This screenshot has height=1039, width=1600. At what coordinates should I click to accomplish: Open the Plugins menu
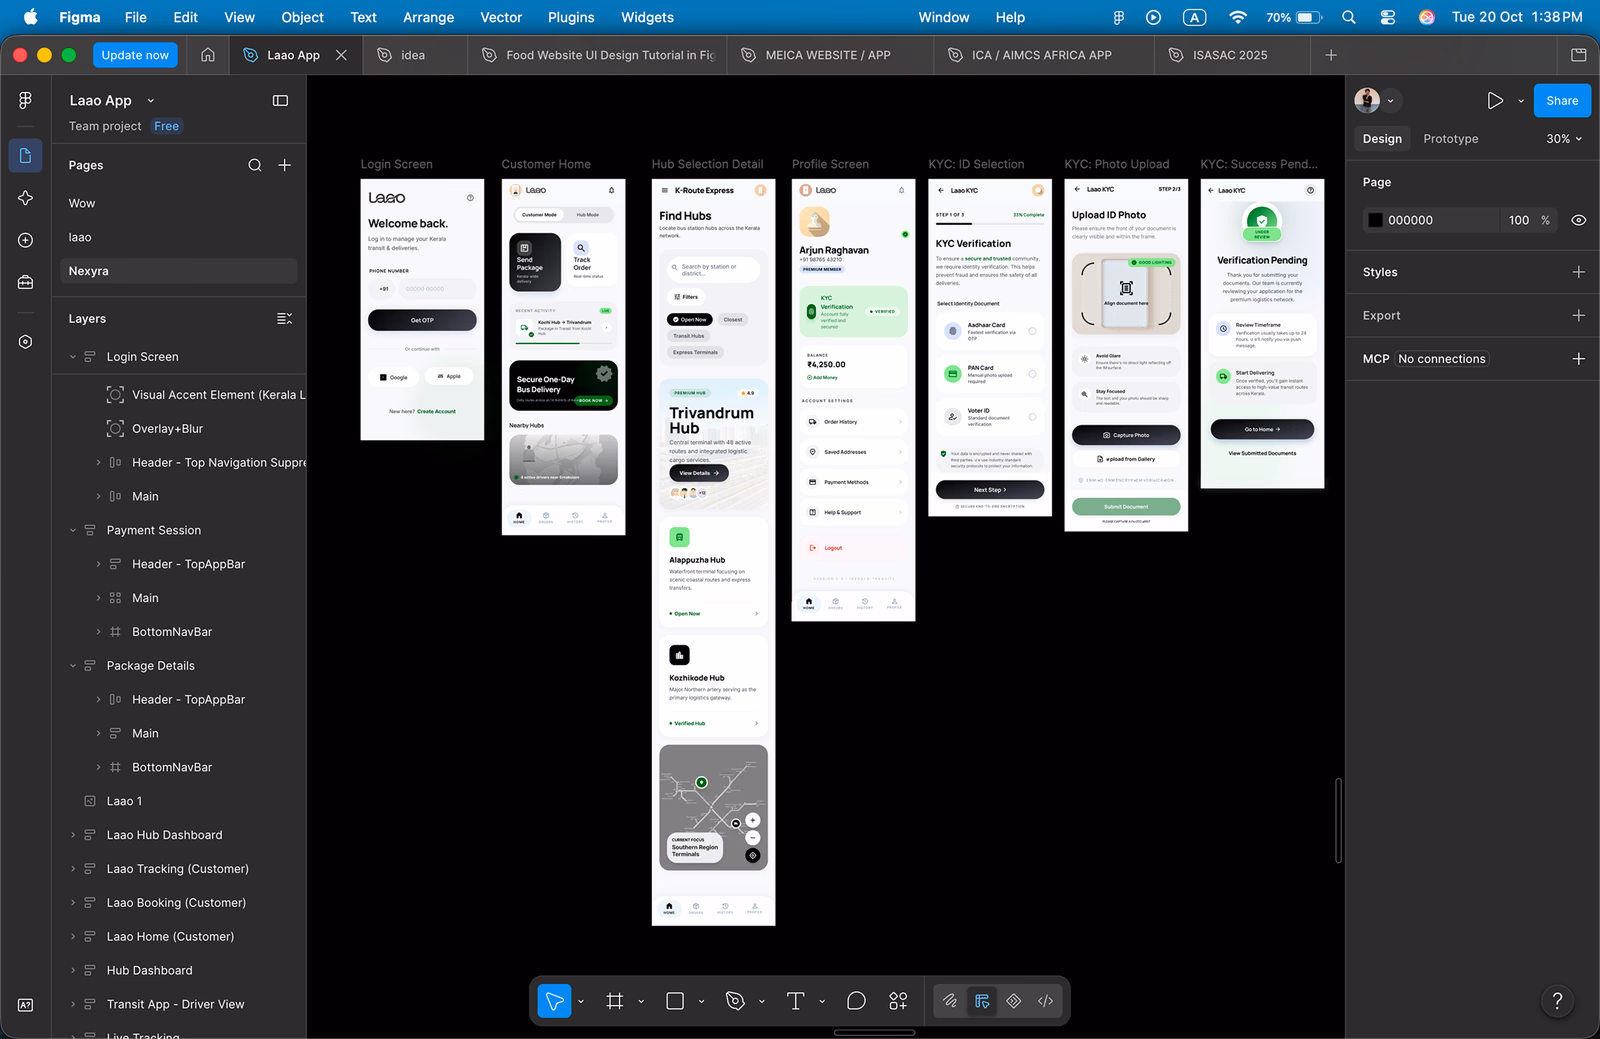571,17
